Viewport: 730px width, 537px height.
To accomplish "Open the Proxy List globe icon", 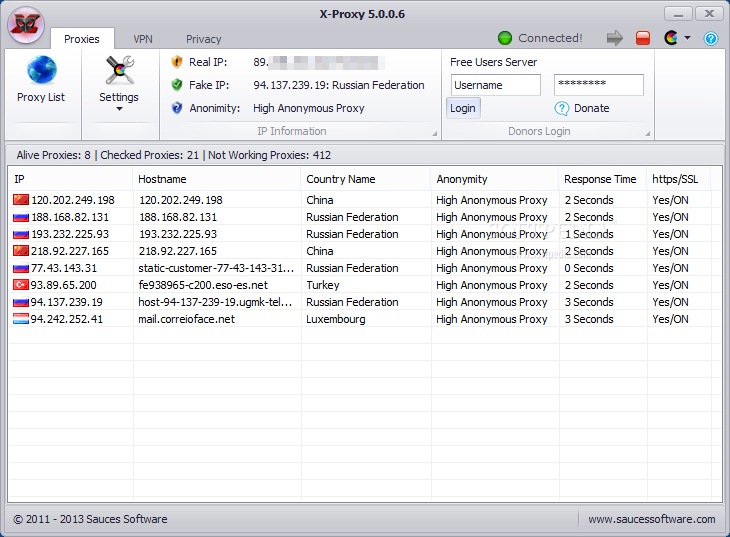I will click(42, 70).
